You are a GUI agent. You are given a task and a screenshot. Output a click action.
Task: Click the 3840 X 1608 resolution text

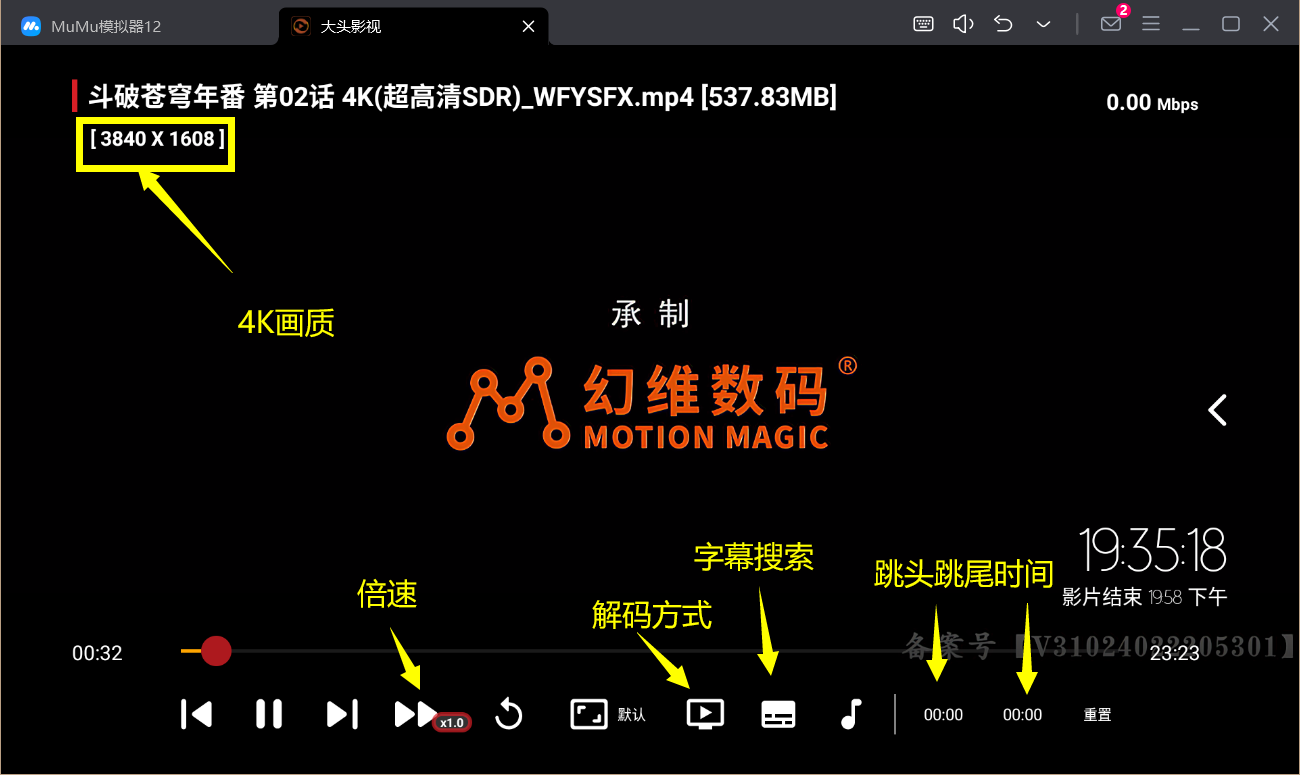(x=157, y=139)
